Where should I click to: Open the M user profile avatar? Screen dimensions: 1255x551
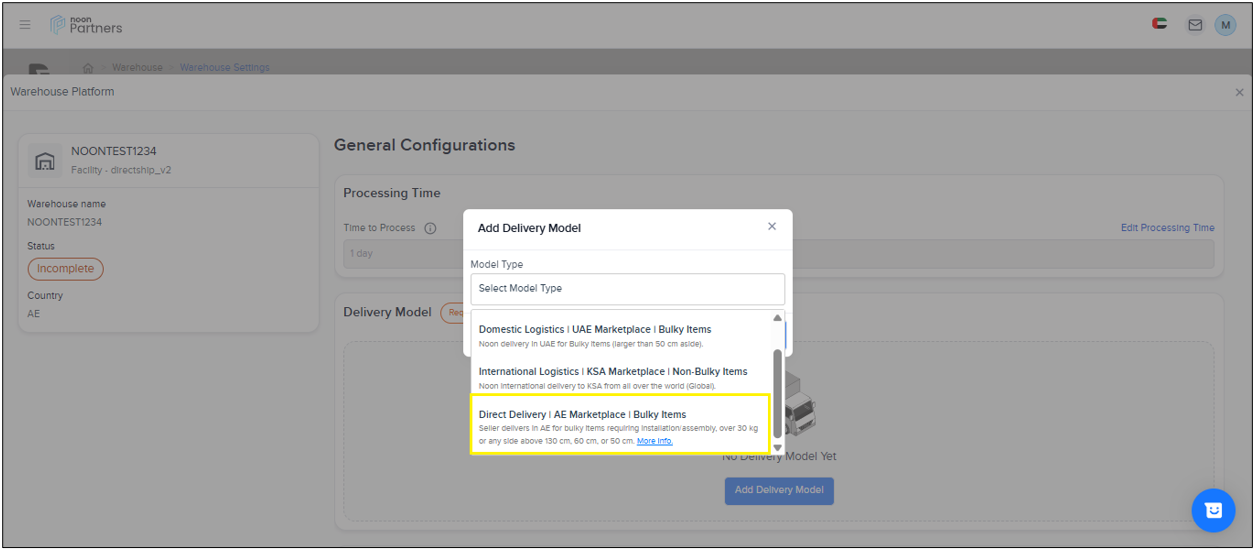tap(1225, 25)
